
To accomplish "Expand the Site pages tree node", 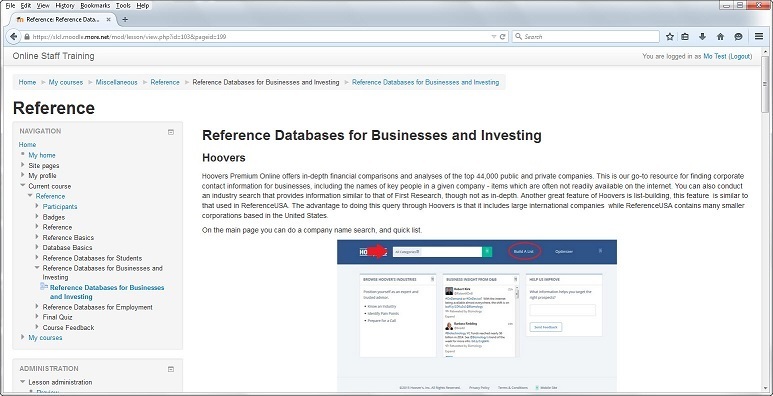I will pyautogui.click(x=23, y=165).
